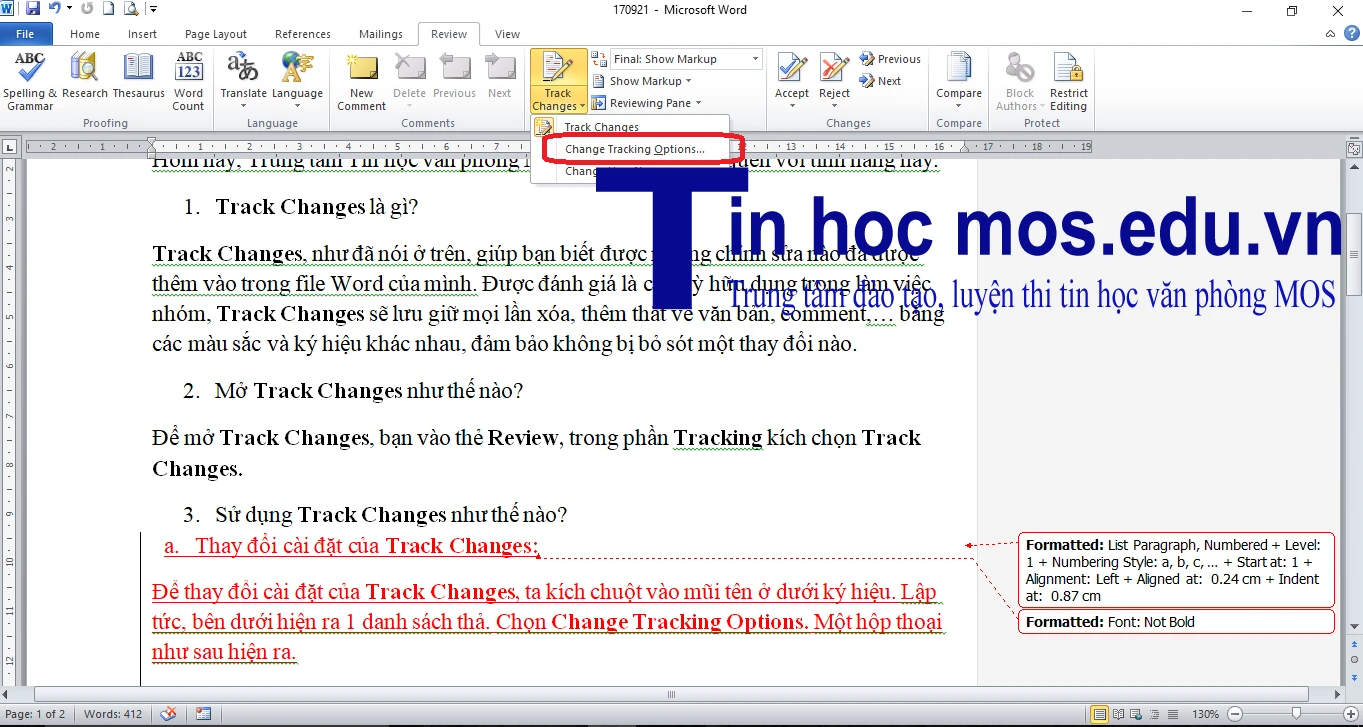The image size is (1363, 727).
Task: Click the Formatted: Font: Not Bold balloon
Action: (1176, 622)
